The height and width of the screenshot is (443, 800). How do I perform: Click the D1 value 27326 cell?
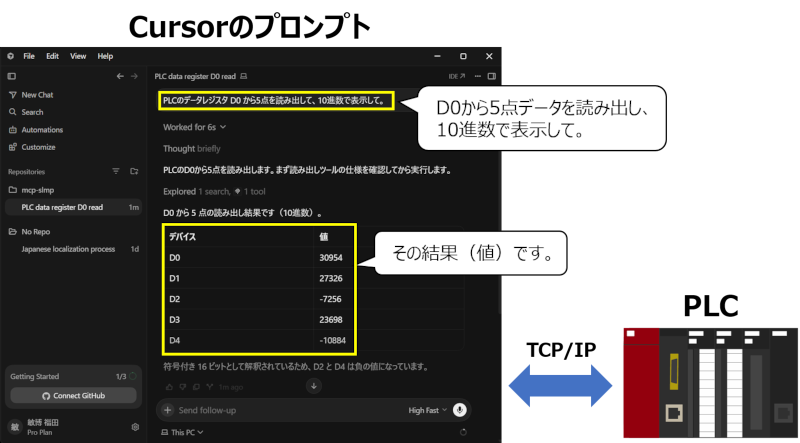[331, 279]
